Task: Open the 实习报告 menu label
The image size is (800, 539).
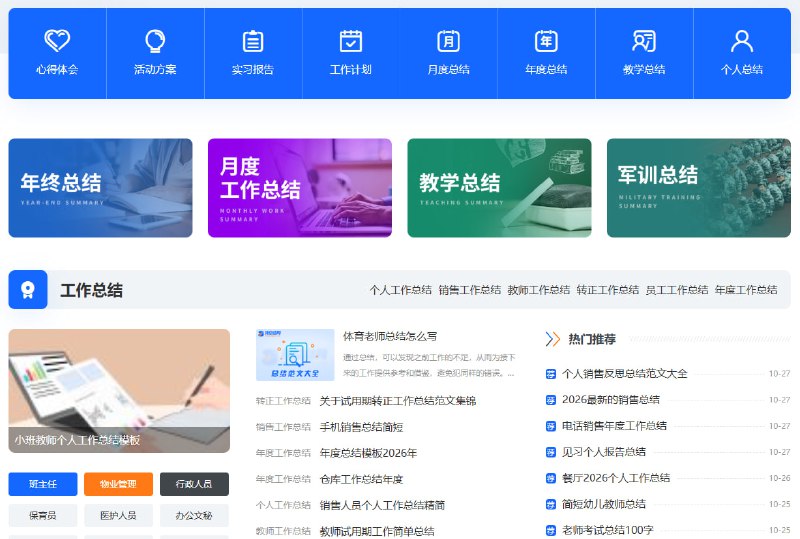Action: point(253,69)
